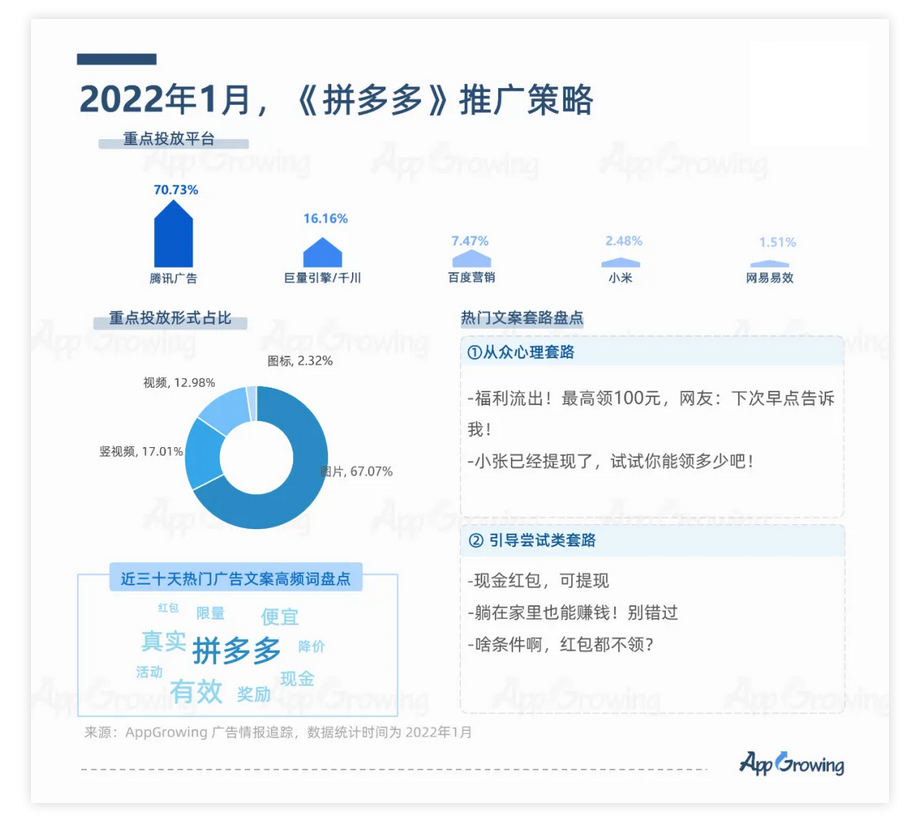This screenshot has width=917, height=825.
Task: Click the 热门文案套路盘点 heading
Action: pos(522,317)
